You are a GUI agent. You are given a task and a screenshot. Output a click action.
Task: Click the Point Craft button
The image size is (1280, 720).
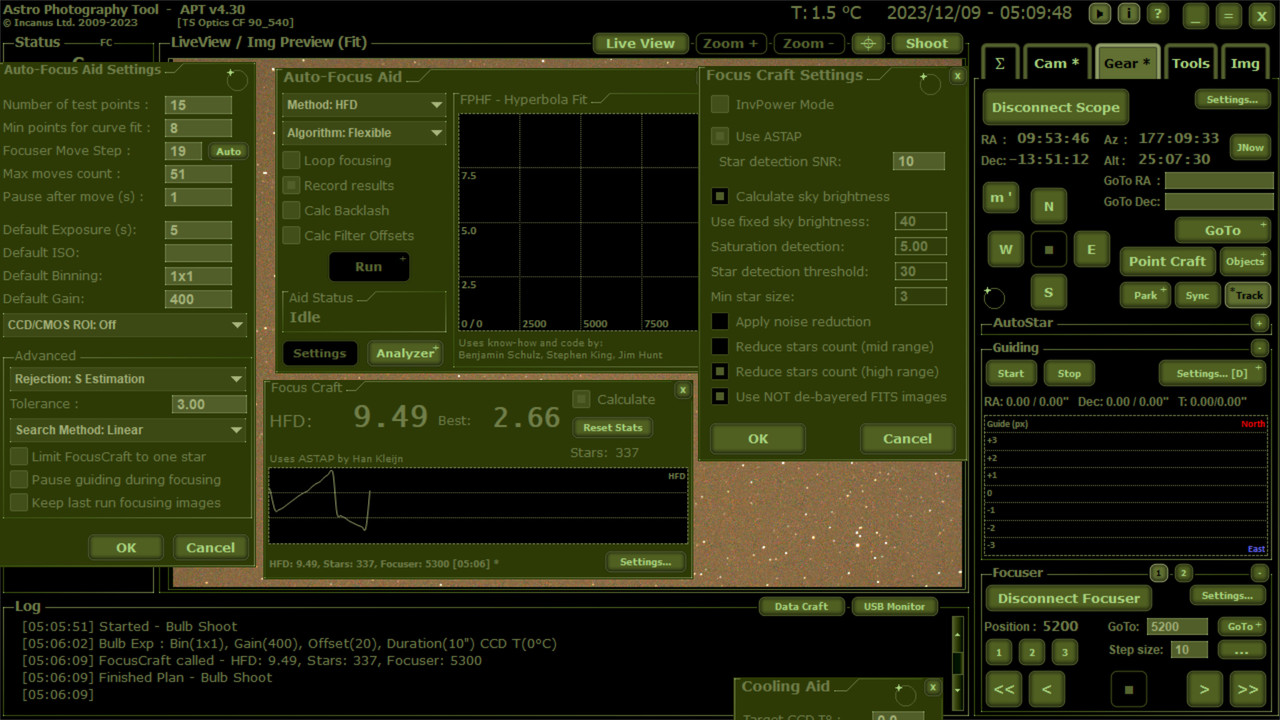(1167, 261)
